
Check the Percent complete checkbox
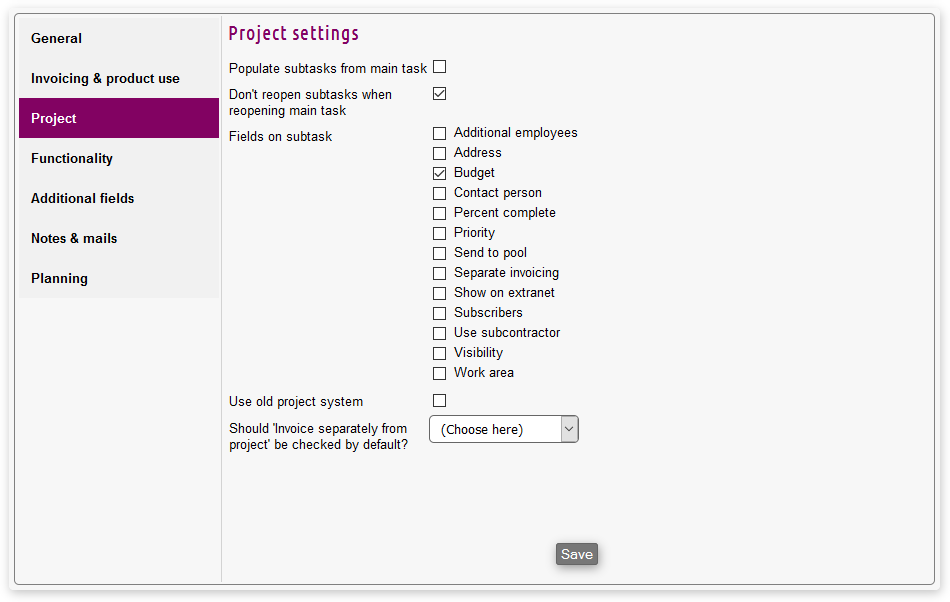click(439, 213)
